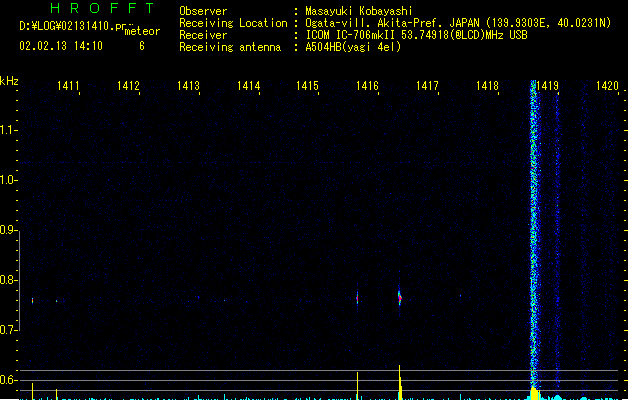
Task: Click the yellow power spike just before 1416
Action: [x=357, y=386]
